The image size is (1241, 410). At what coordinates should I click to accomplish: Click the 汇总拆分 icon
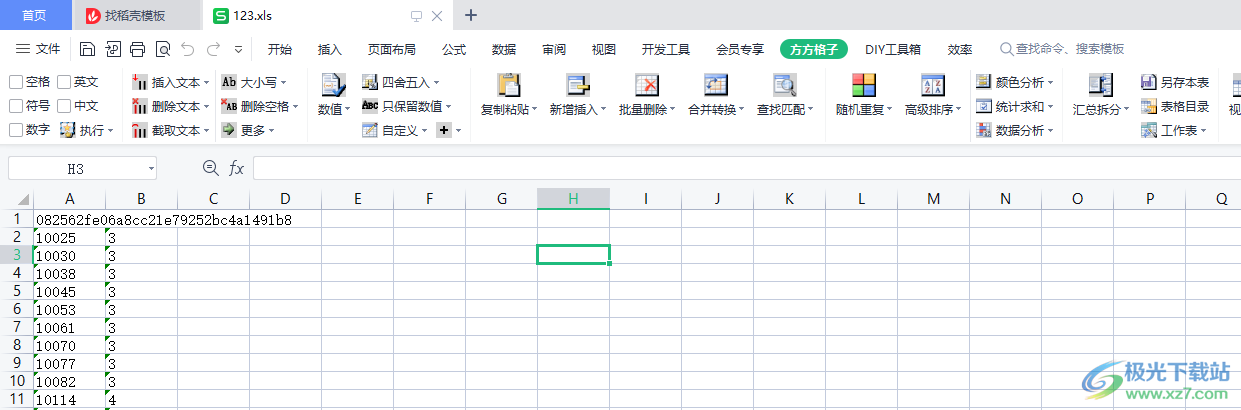pos(1101,86)
